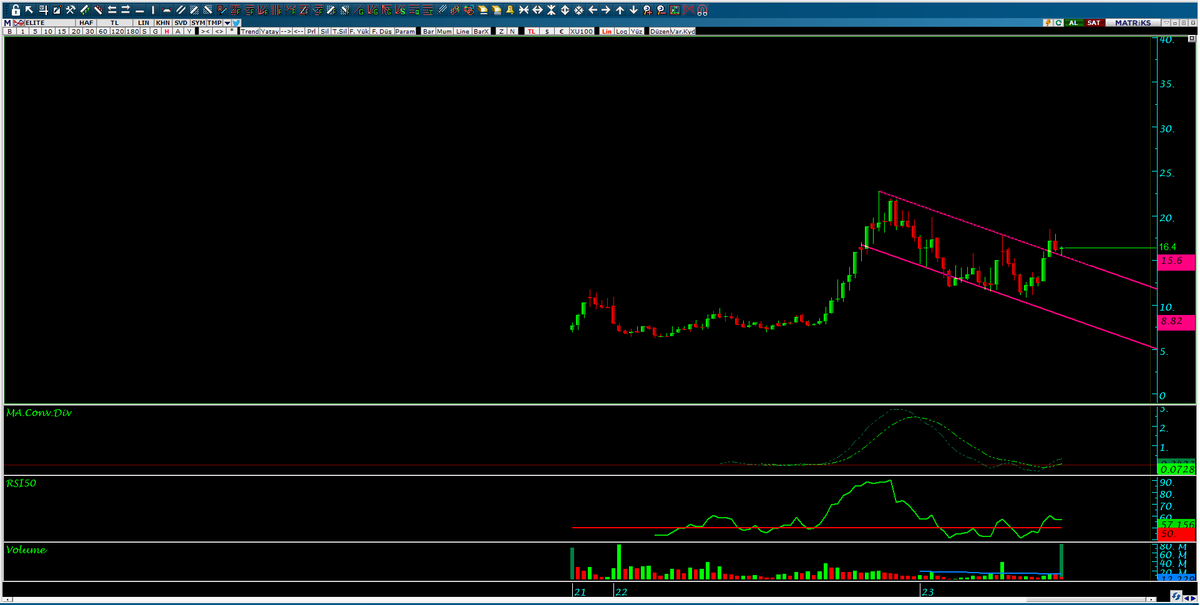Click the green AL buy button
Image resolution: width=1200 pixels, height=605 pixels.
tap(1073, 22)
